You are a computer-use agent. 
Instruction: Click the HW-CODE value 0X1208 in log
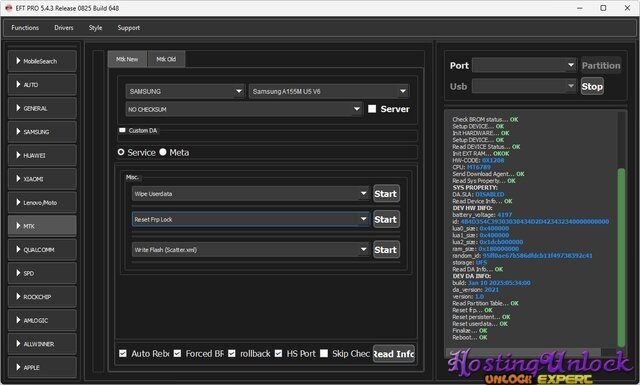pyautogui.click(x=493, y=160)
